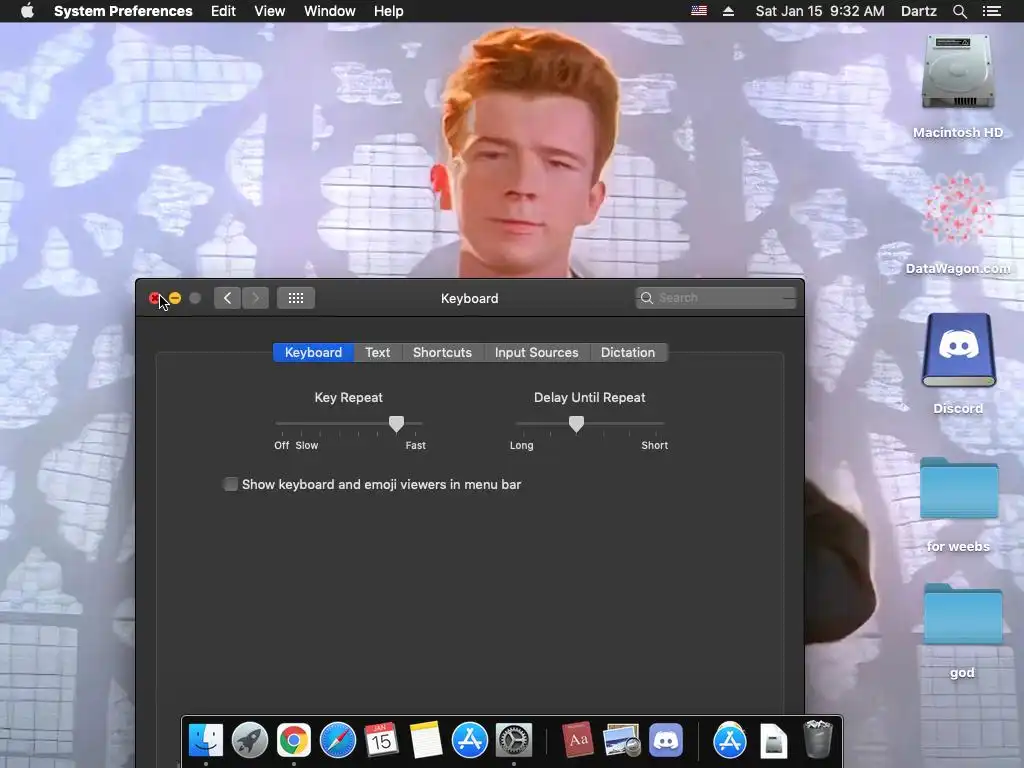The image size is (1024, 768).
Task: Open the Trash in the Dock
Action: point(818,739)
